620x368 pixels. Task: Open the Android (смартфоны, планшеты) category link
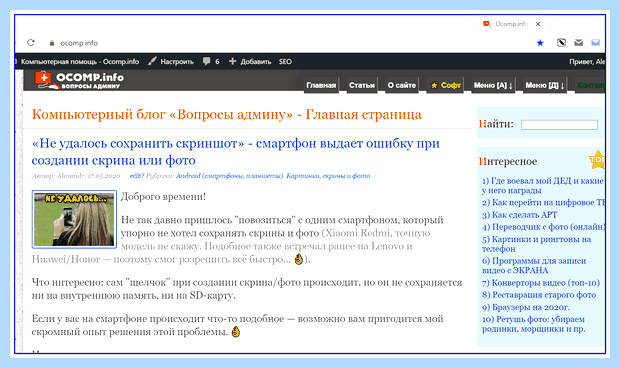[229, 176]
